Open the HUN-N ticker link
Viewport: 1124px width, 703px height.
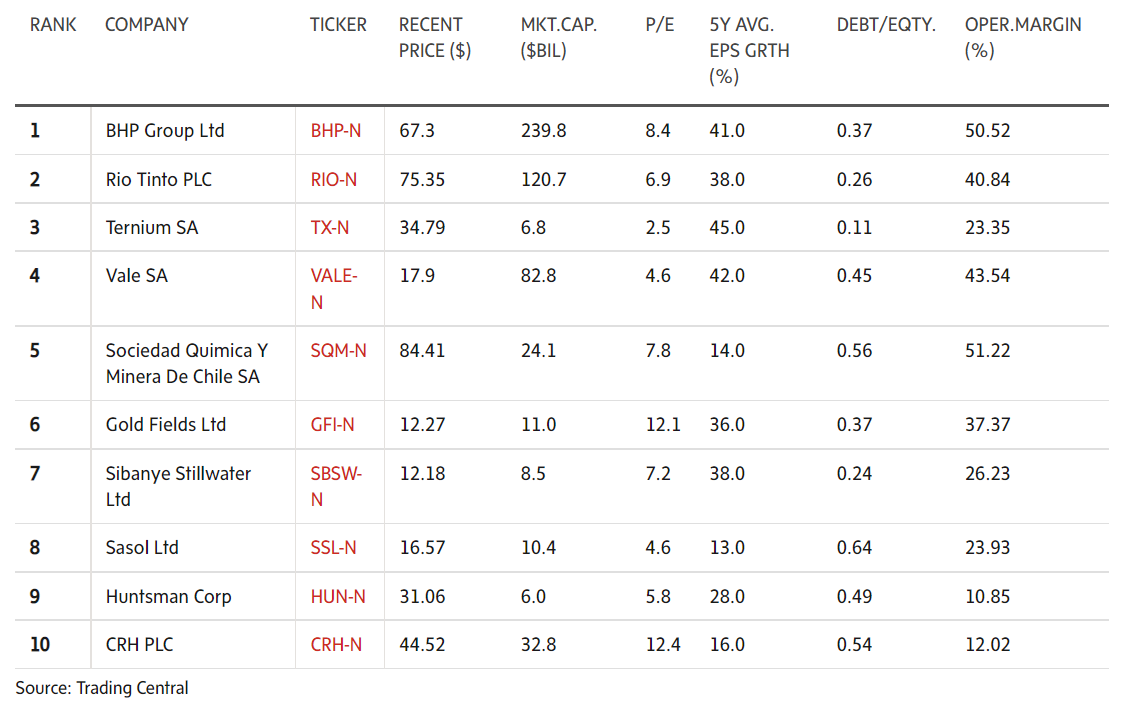tap(338, 597)
